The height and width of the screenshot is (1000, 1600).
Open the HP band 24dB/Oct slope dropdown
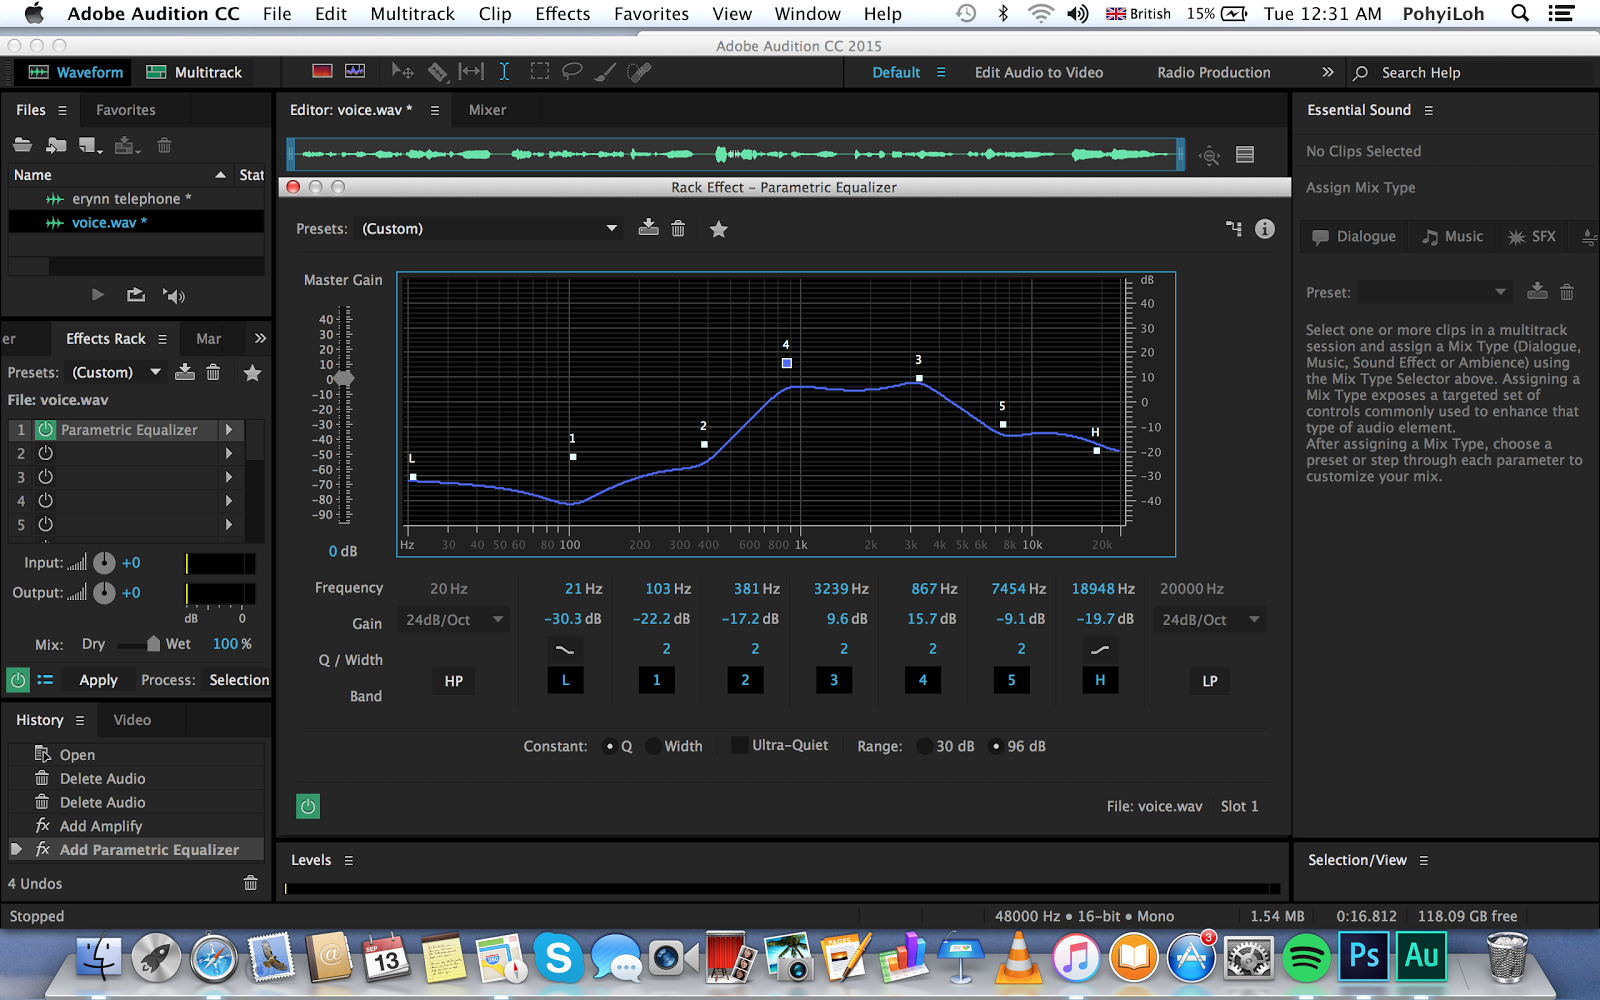tap(455, 620)
